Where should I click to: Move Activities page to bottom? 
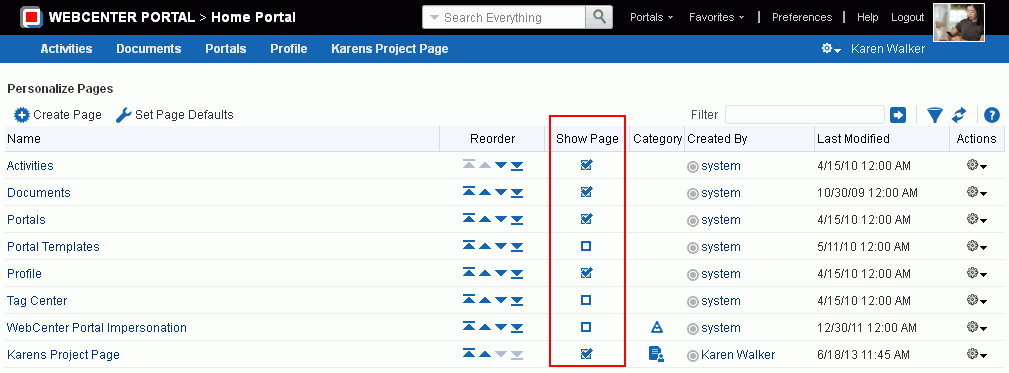click(x=517, y=165)
